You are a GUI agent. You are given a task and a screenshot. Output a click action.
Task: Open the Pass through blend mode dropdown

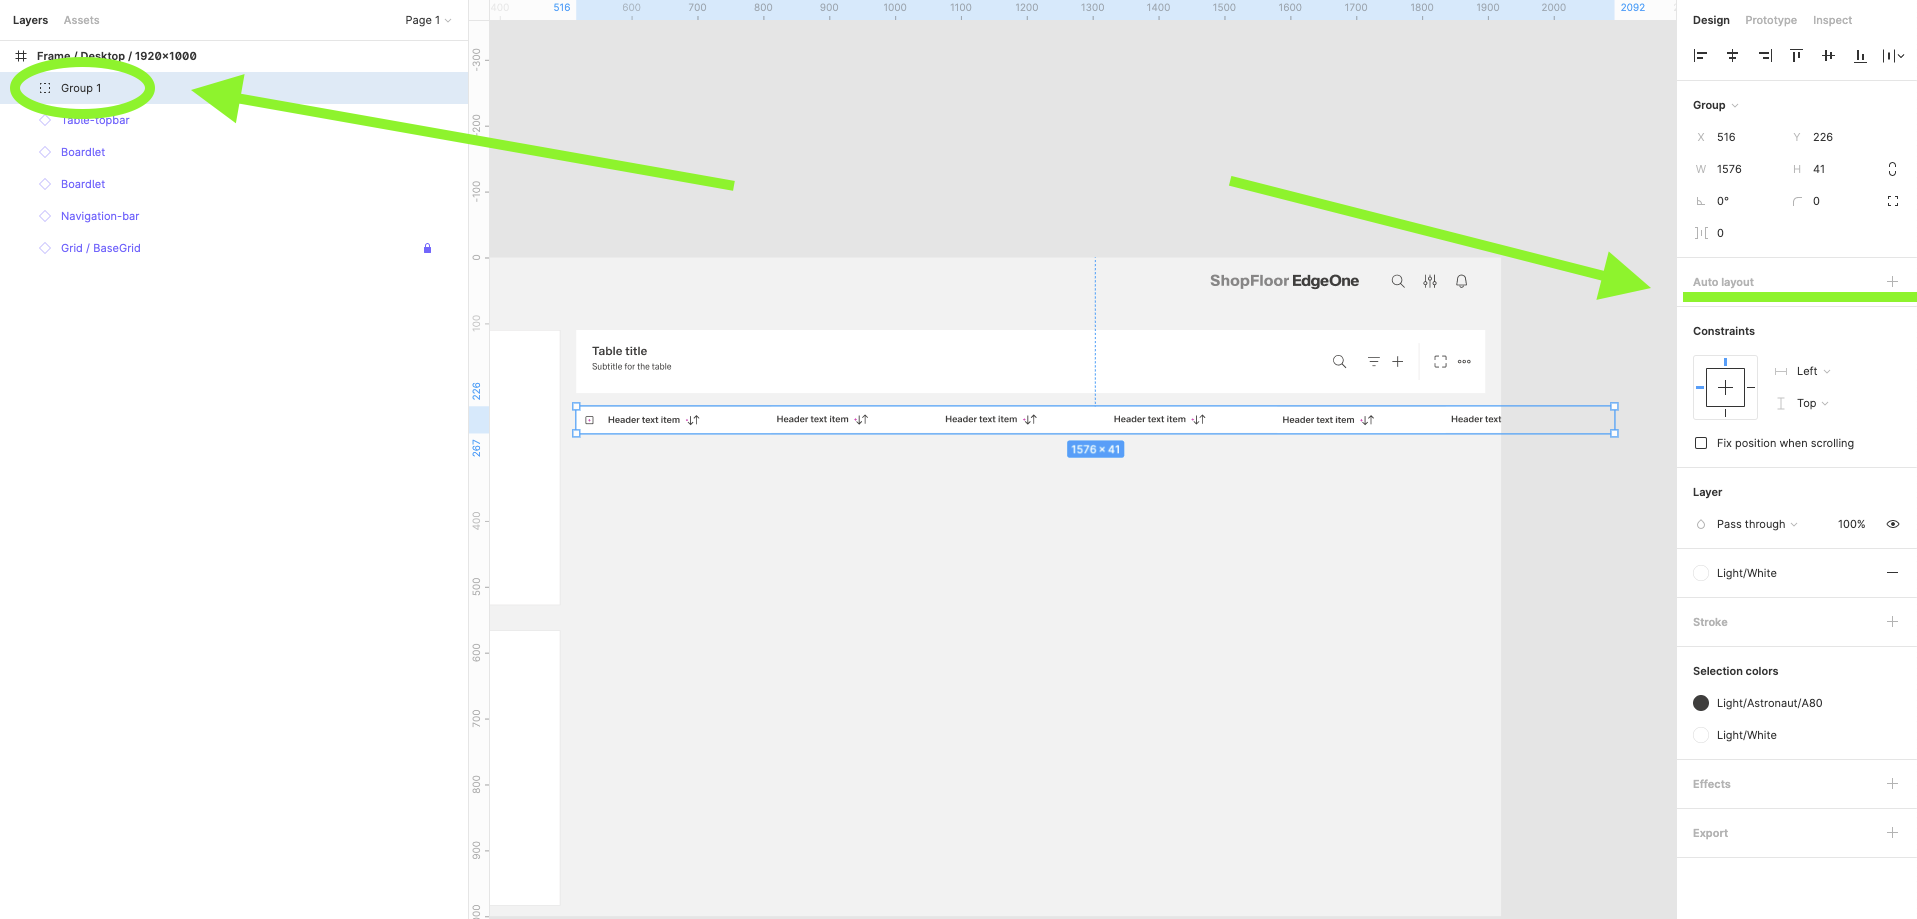tap(1756, 524)
